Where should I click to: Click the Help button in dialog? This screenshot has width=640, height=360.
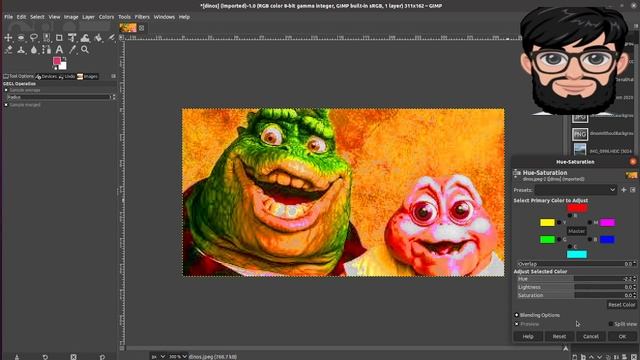[x=528, y=337]
